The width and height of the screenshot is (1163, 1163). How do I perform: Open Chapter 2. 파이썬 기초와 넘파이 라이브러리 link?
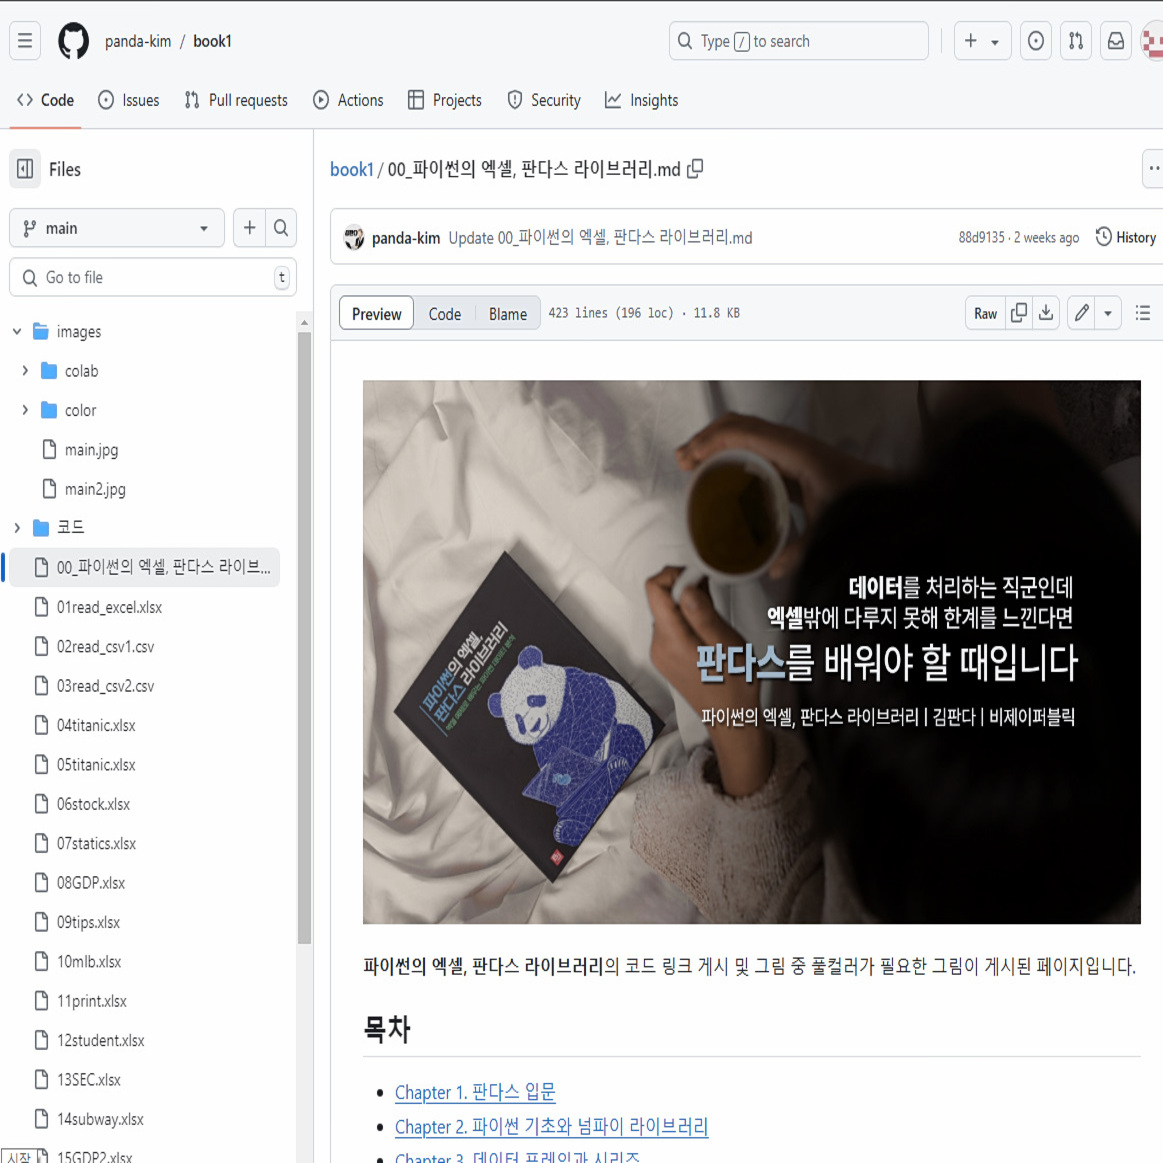(551, 1127)
